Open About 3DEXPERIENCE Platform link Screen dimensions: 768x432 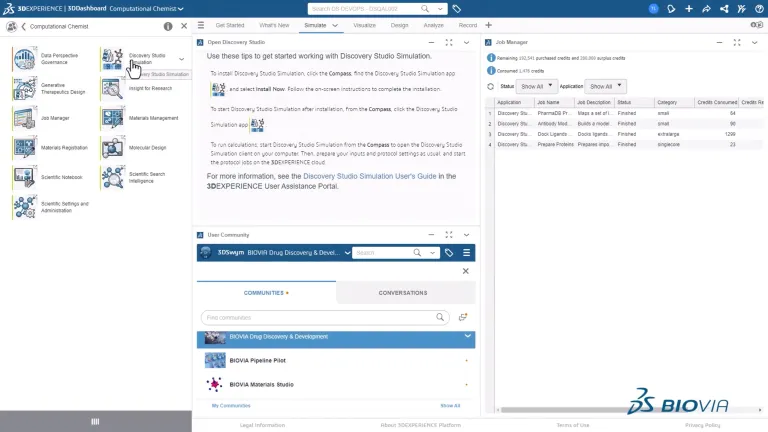tap(420, 425)
